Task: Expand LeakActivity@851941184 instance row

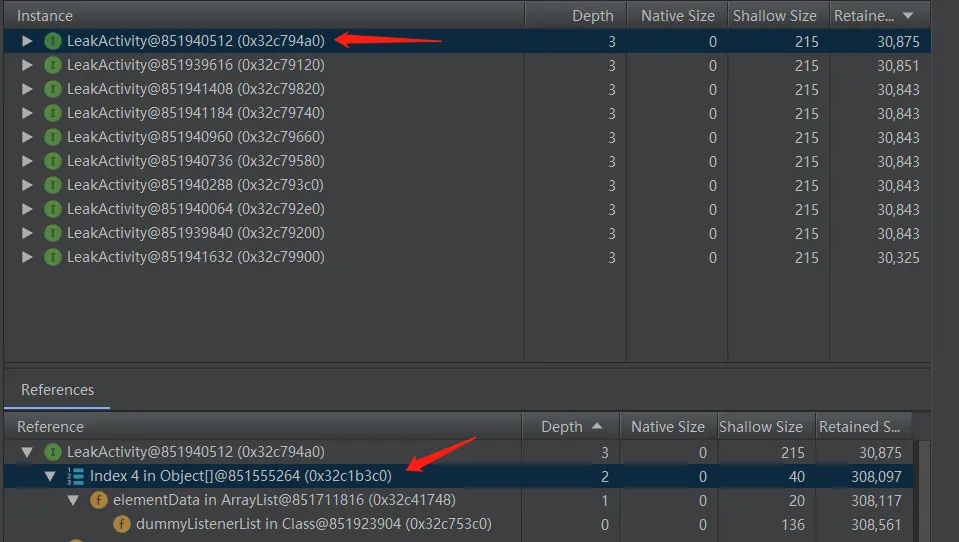Action: [x=27, y=113]
